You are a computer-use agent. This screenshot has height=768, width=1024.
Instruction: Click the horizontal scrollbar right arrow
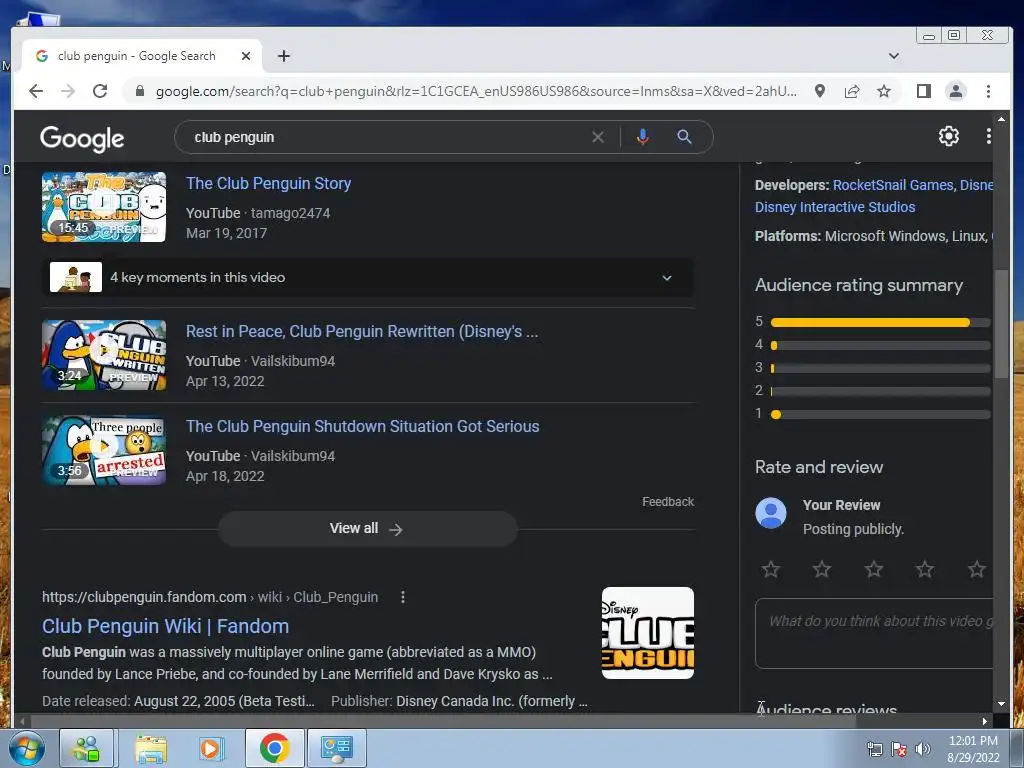[x=985, y=721]
